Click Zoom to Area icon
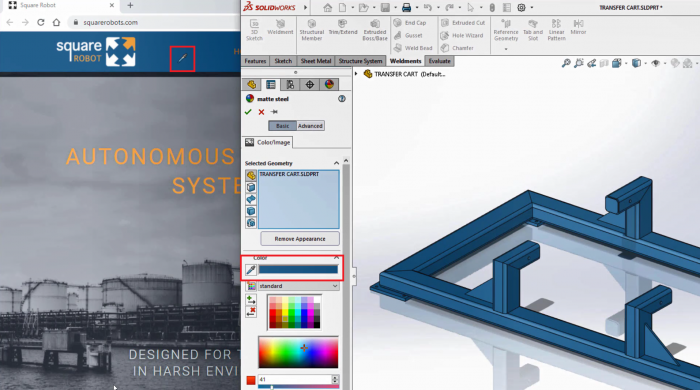This screenshot has width=700, height=390. pyautogui.click(x=579, y=63)
